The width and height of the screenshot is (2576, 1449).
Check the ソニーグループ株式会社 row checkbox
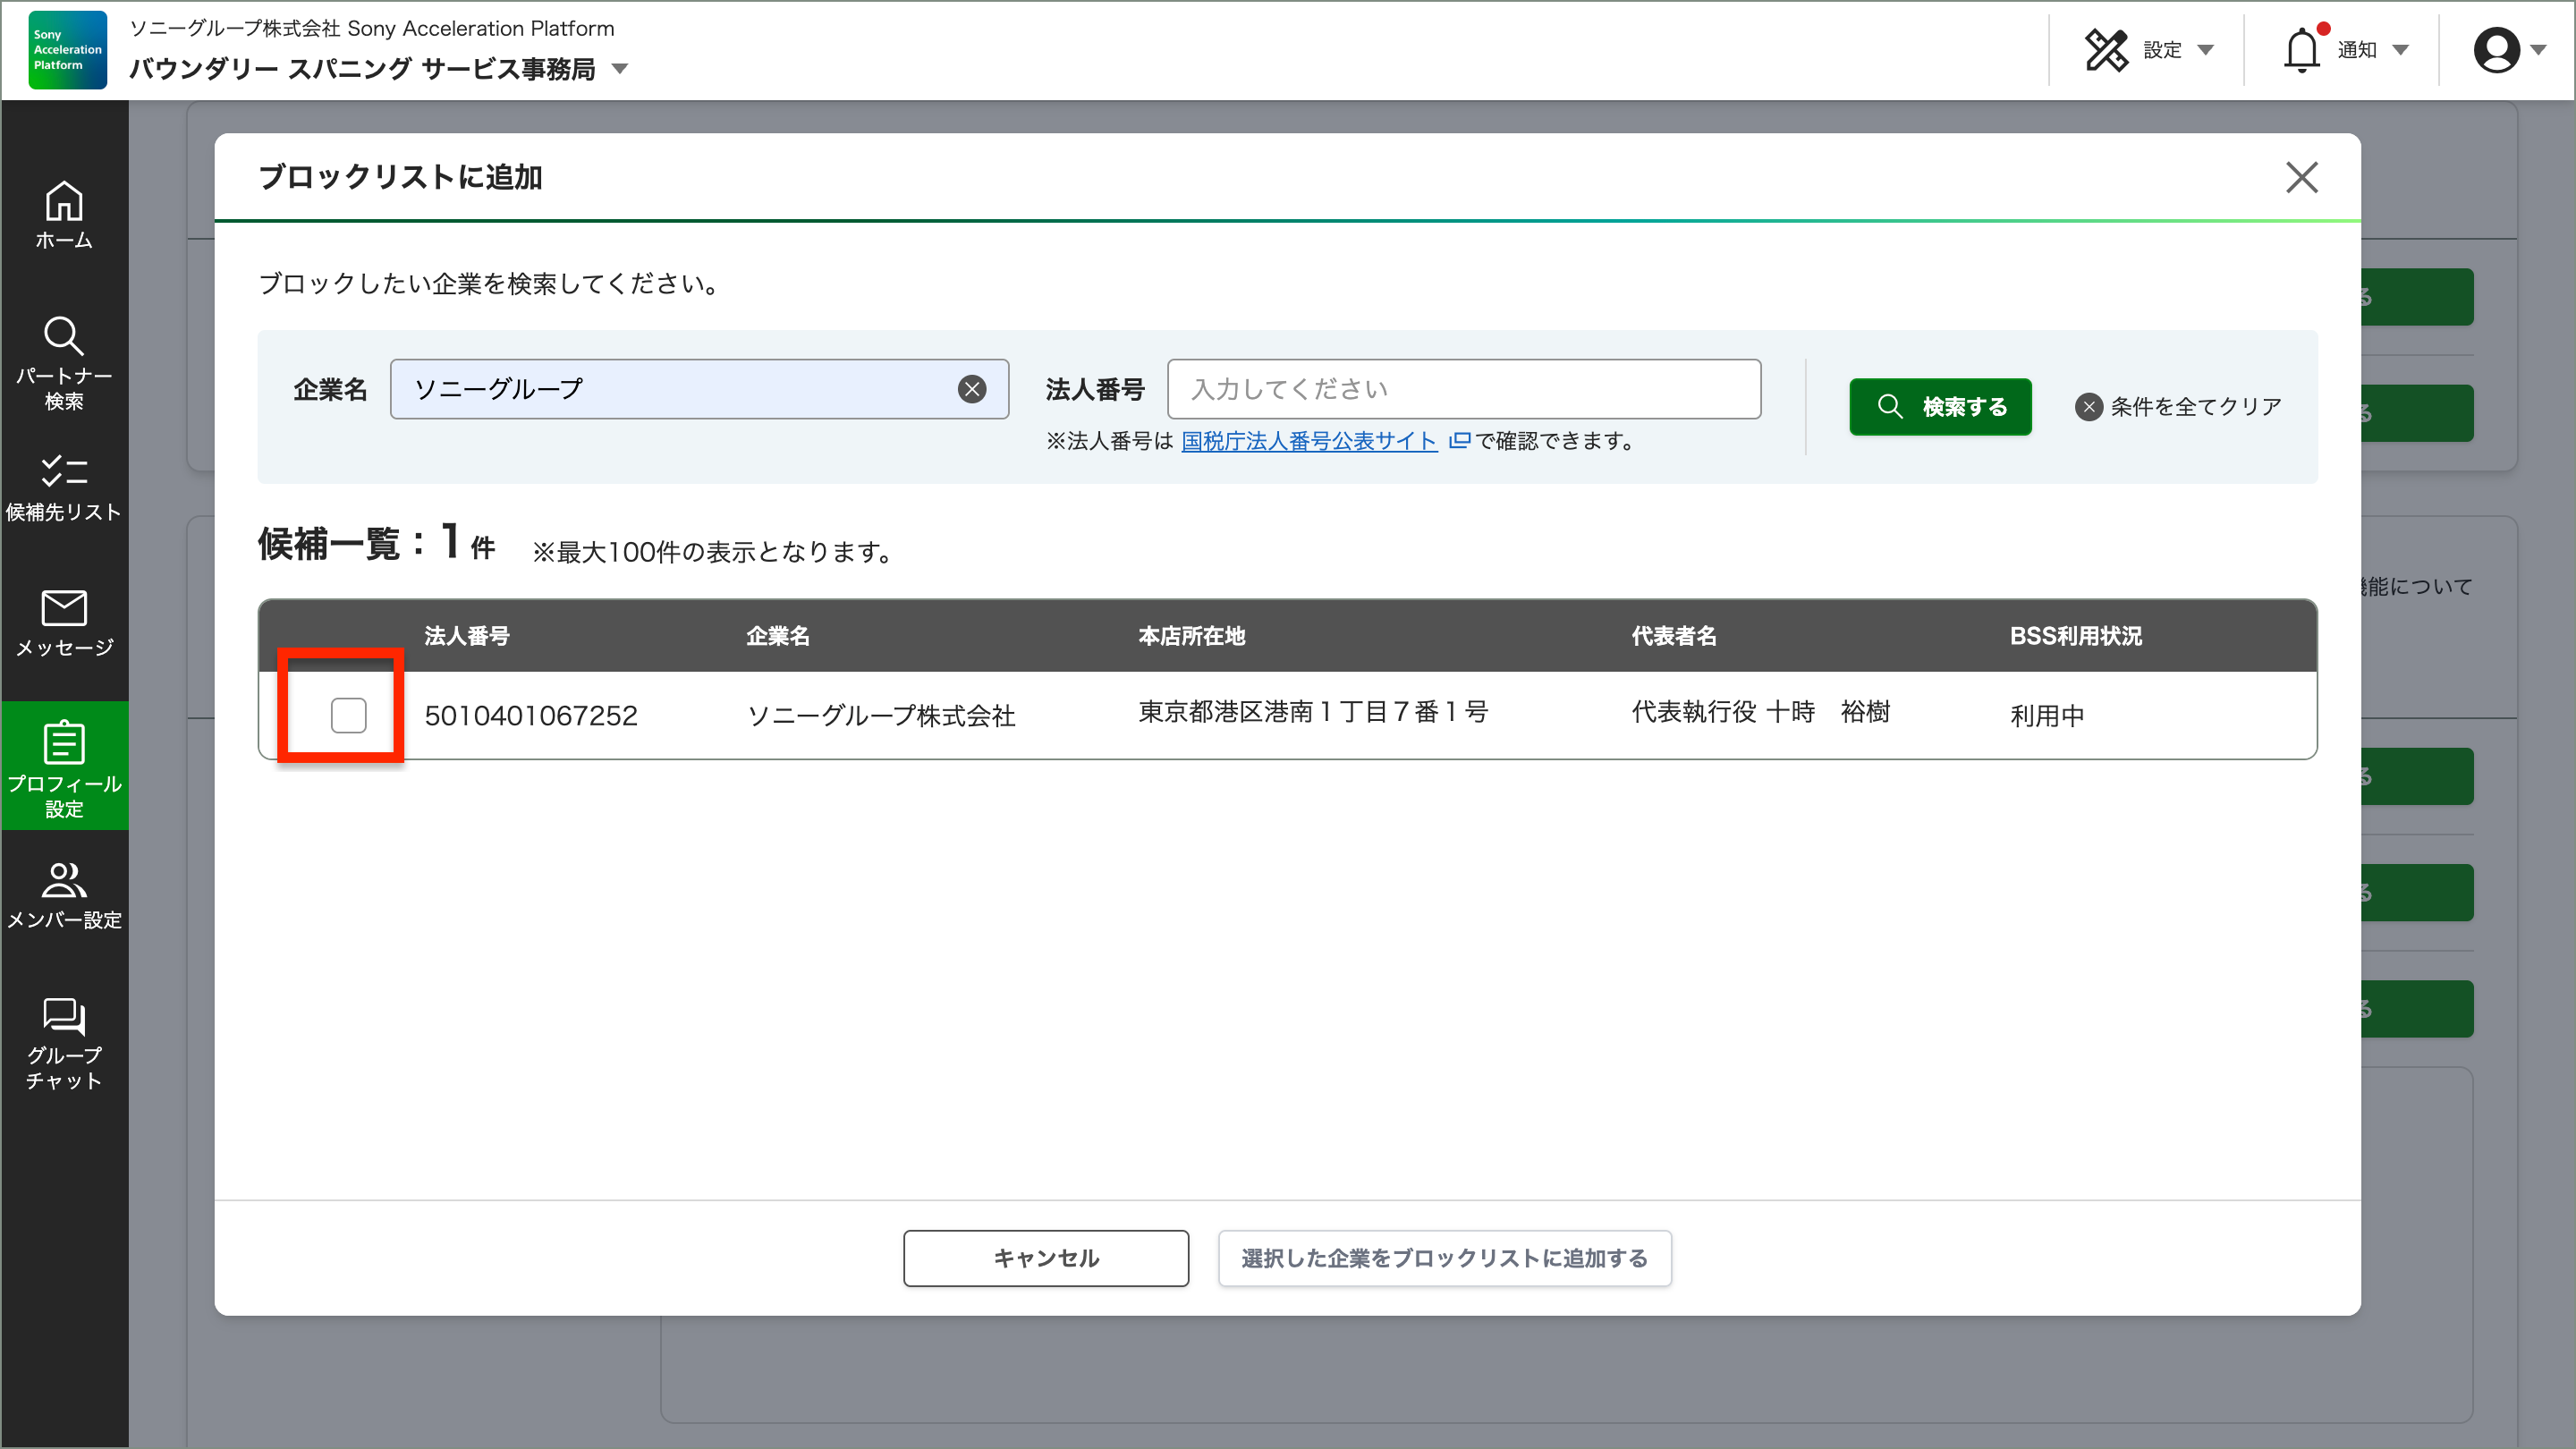tap(348, 715)
